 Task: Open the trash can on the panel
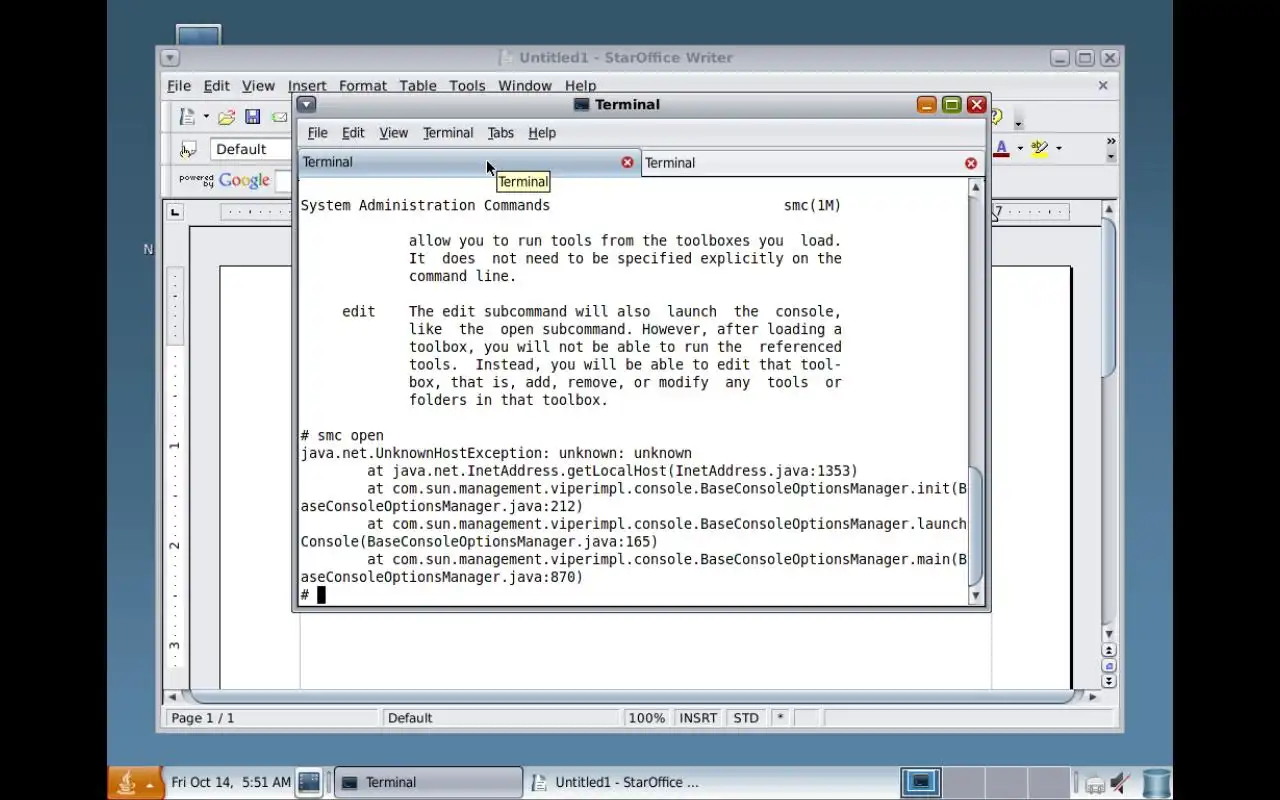click(x=1156, y=783)
